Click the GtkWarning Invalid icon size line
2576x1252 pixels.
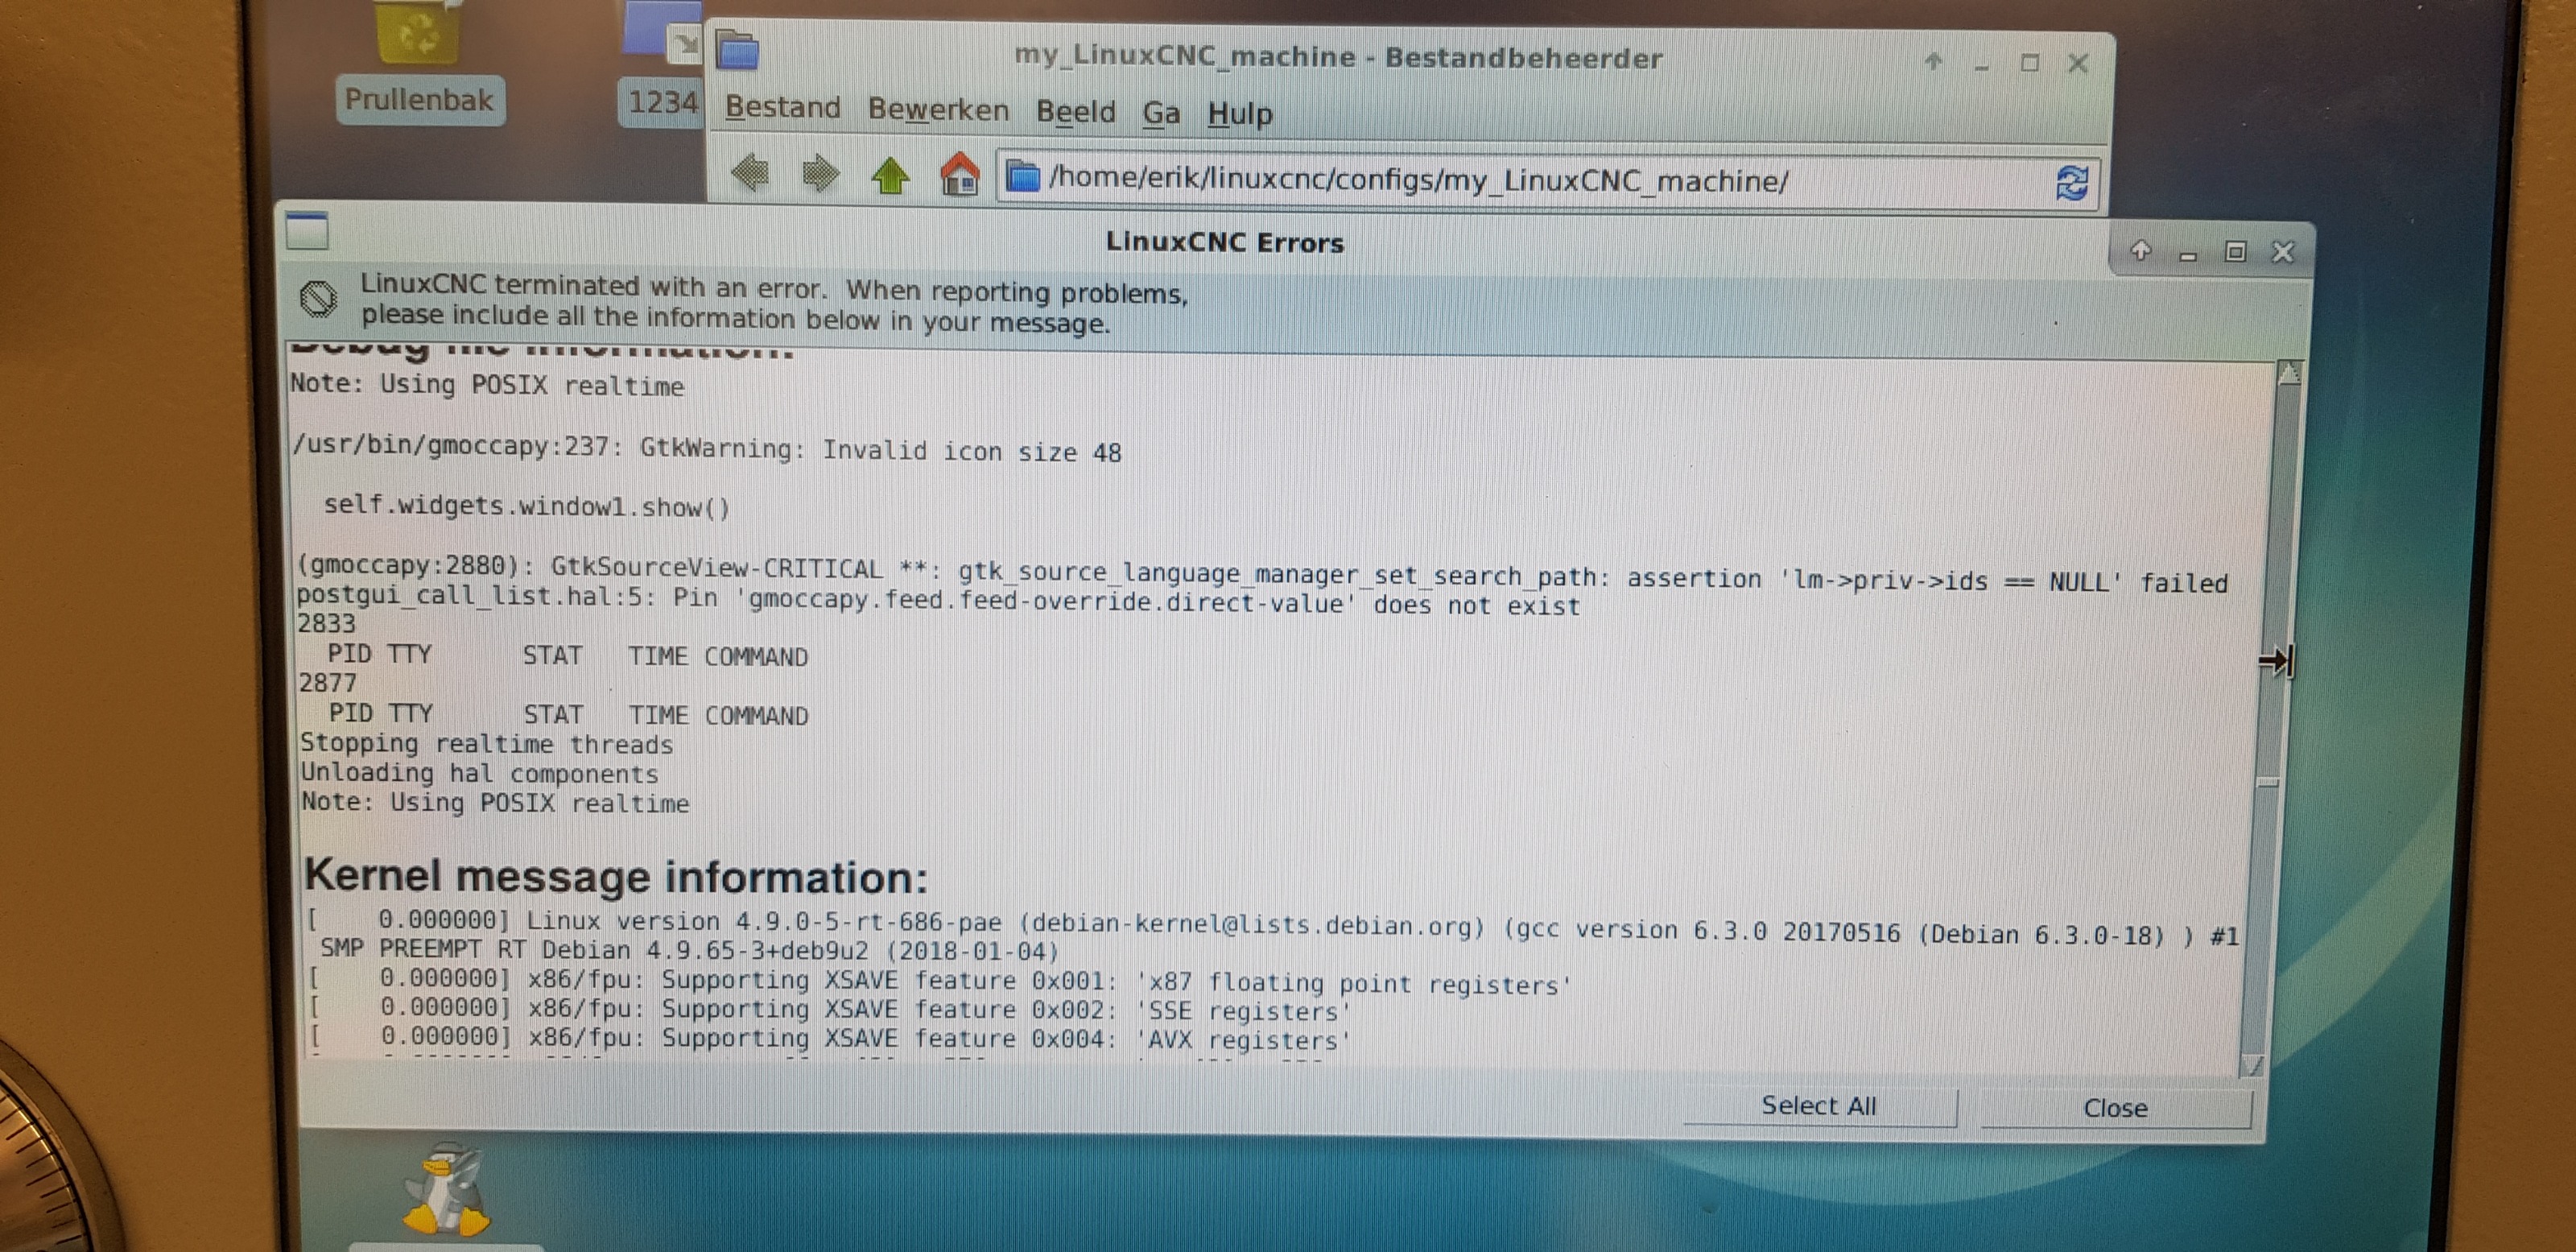coord(707,448)
